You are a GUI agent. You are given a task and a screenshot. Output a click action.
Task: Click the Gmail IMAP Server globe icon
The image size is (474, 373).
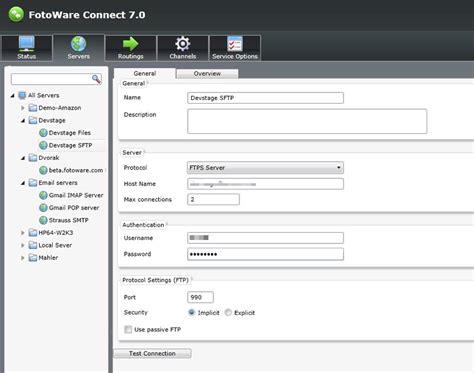click(x=43, y=195)
